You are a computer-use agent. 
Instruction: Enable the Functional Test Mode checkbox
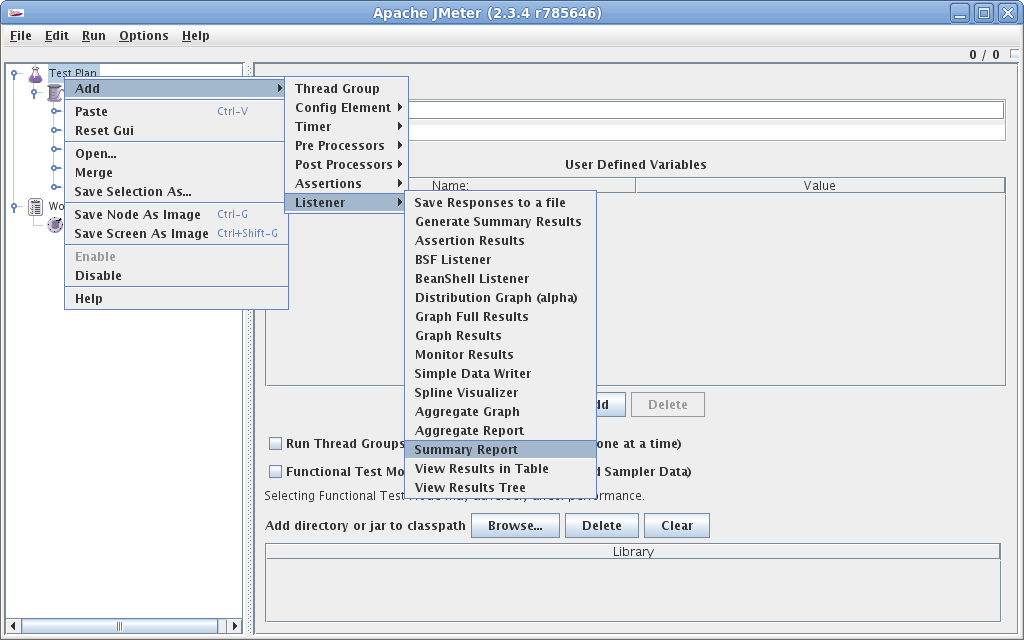pos(276,472)
